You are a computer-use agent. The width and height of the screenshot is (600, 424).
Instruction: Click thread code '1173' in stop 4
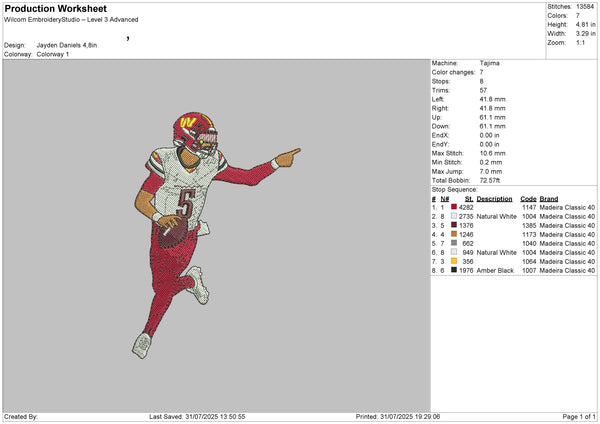[x=529, y=234]
